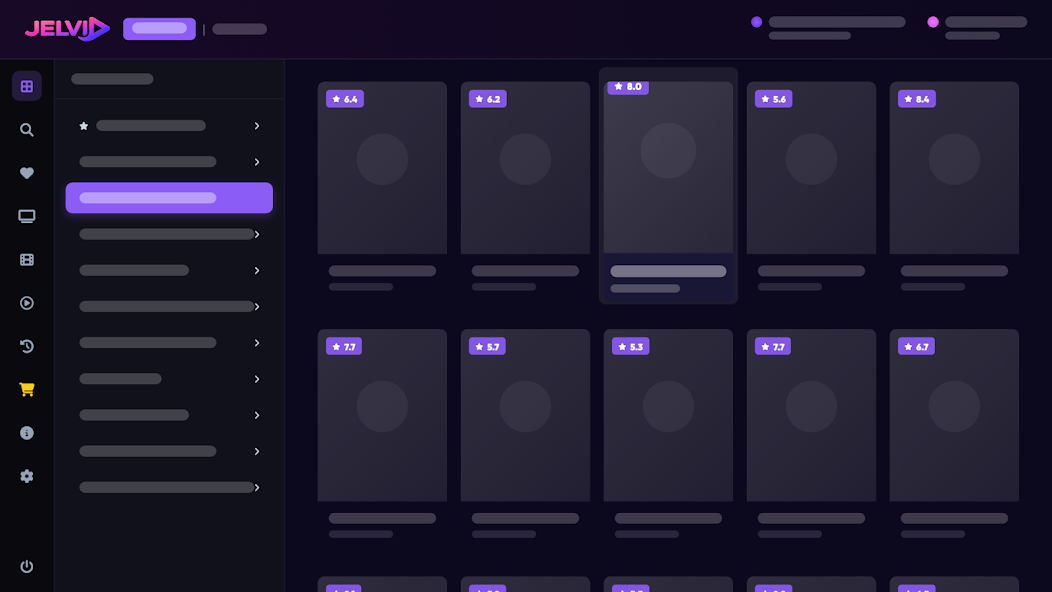Click title bar under the 5.3 card
Screen dimensions: 1052x592
pyautogui.click(x=668, y=518)
